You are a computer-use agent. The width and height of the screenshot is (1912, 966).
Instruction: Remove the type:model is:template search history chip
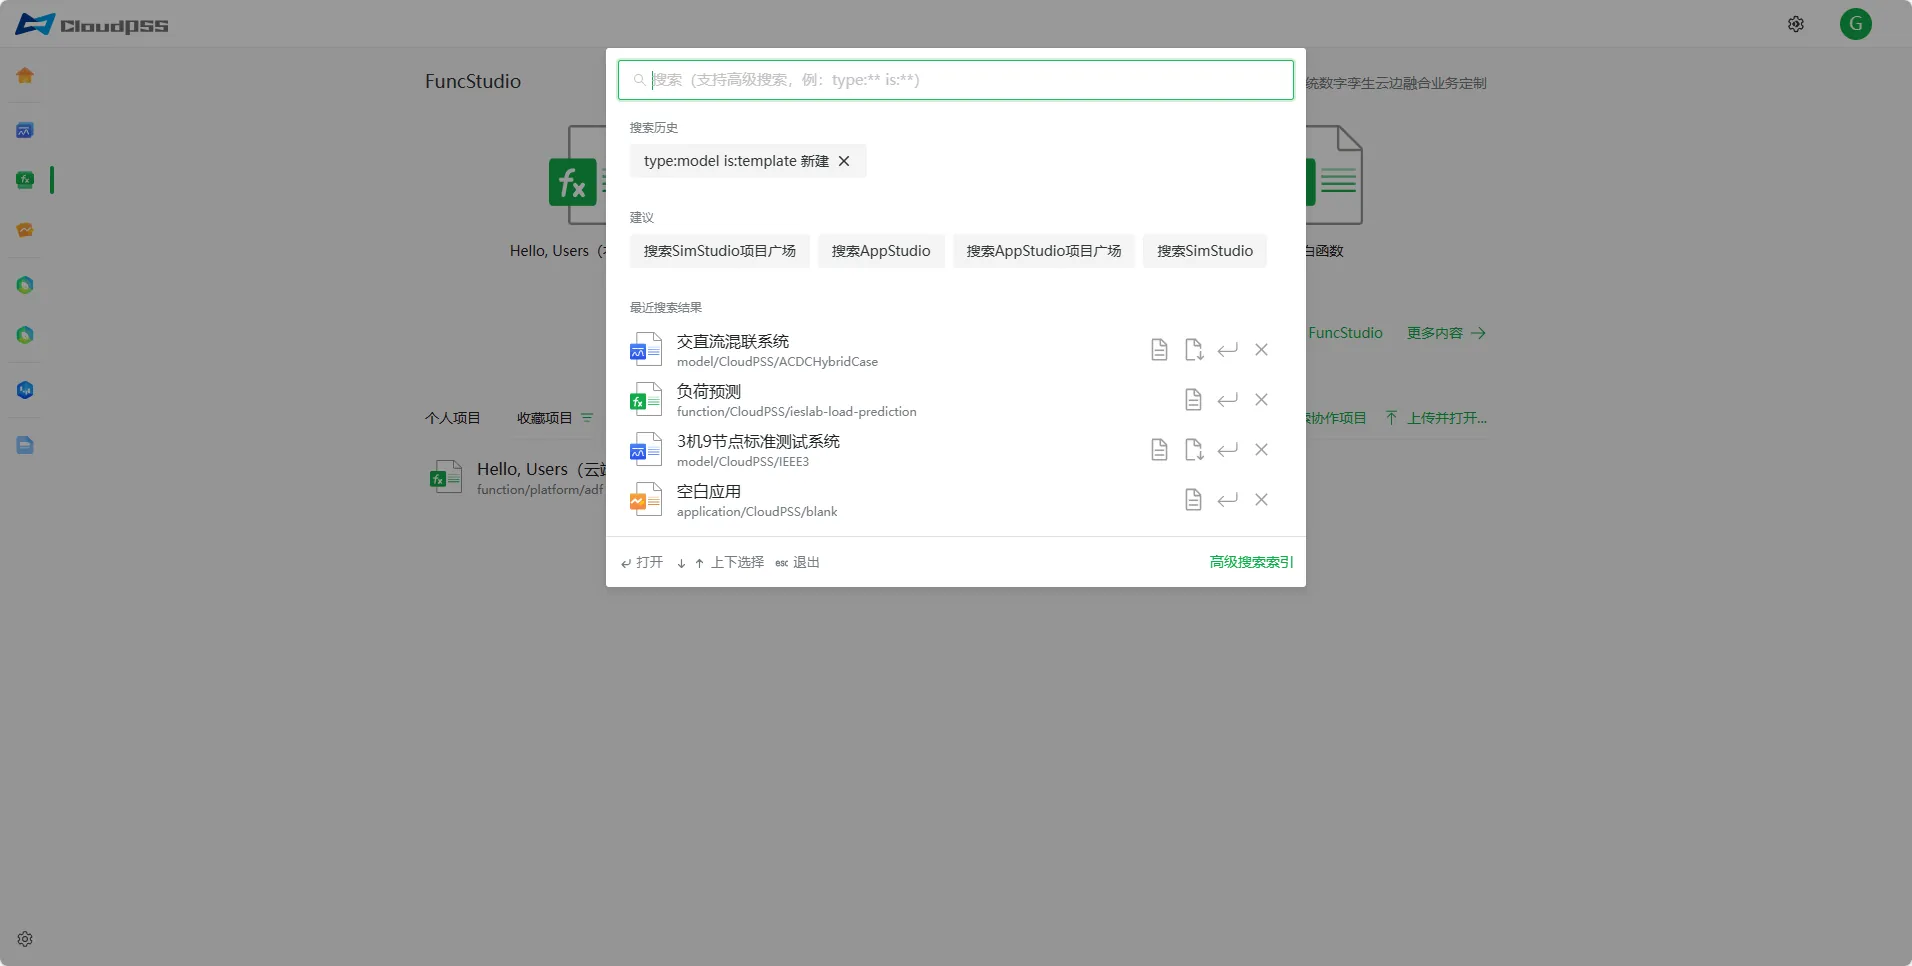pyautogui.click(x=844, y=161)
